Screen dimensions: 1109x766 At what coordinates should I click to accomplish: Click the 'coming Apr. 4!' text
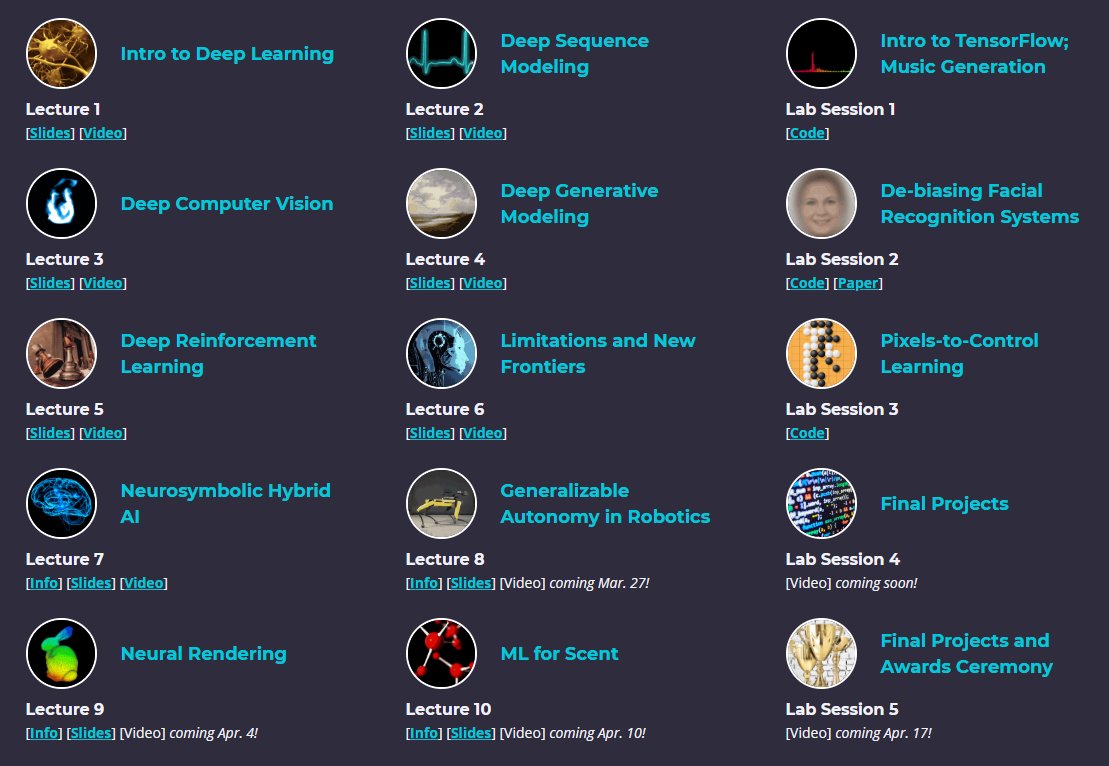[x=214, y=733]
